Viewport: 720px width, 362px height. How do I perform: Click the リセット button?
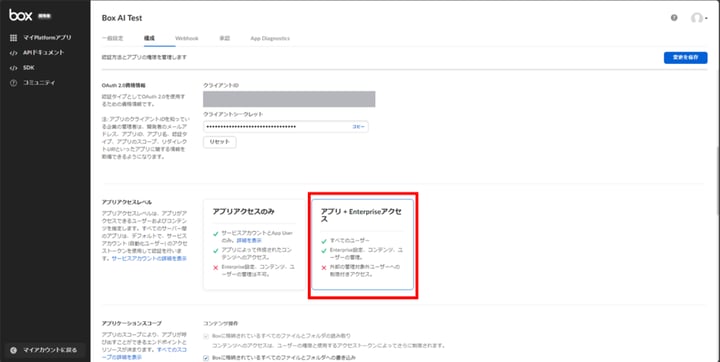pos(219,142)
